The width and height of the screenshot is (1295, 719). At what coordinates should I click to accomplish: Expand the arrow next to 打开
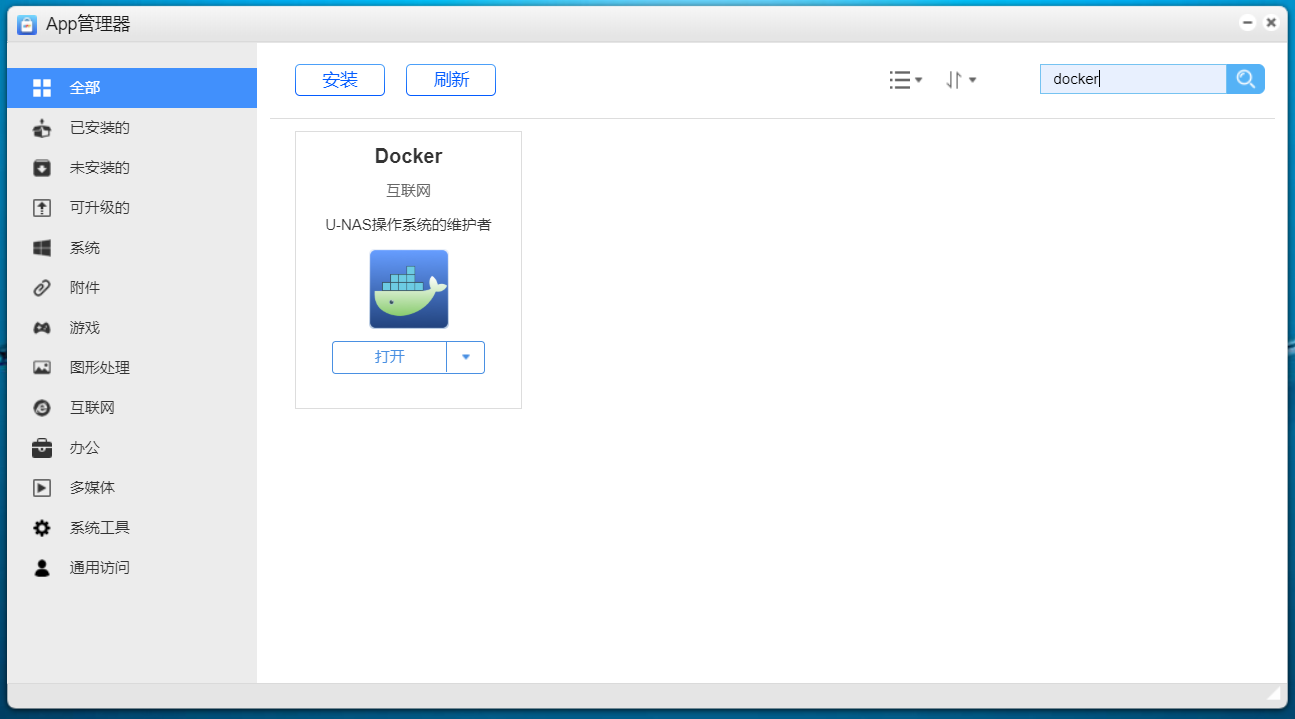(466, 357)
